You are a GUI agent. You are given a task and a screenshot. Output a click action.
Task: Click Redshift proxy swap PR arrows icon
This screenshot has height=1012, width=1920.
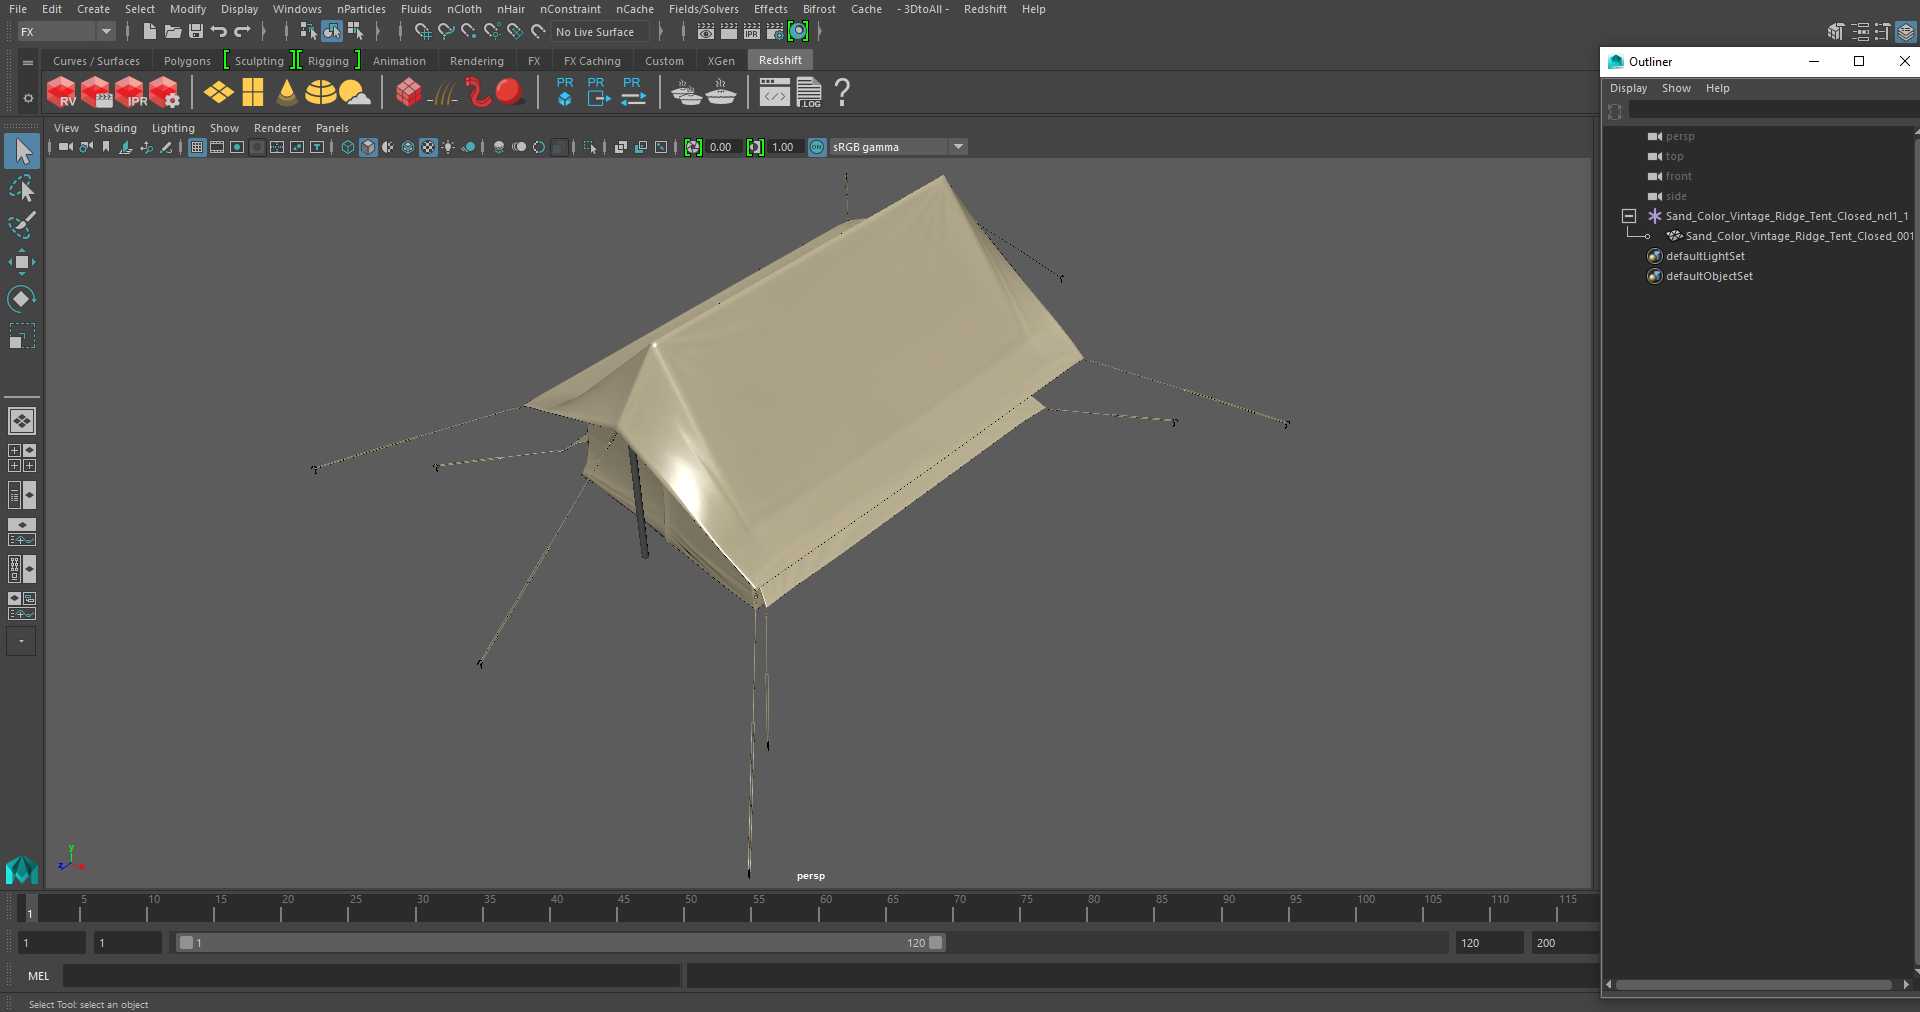tap(633, 91)
